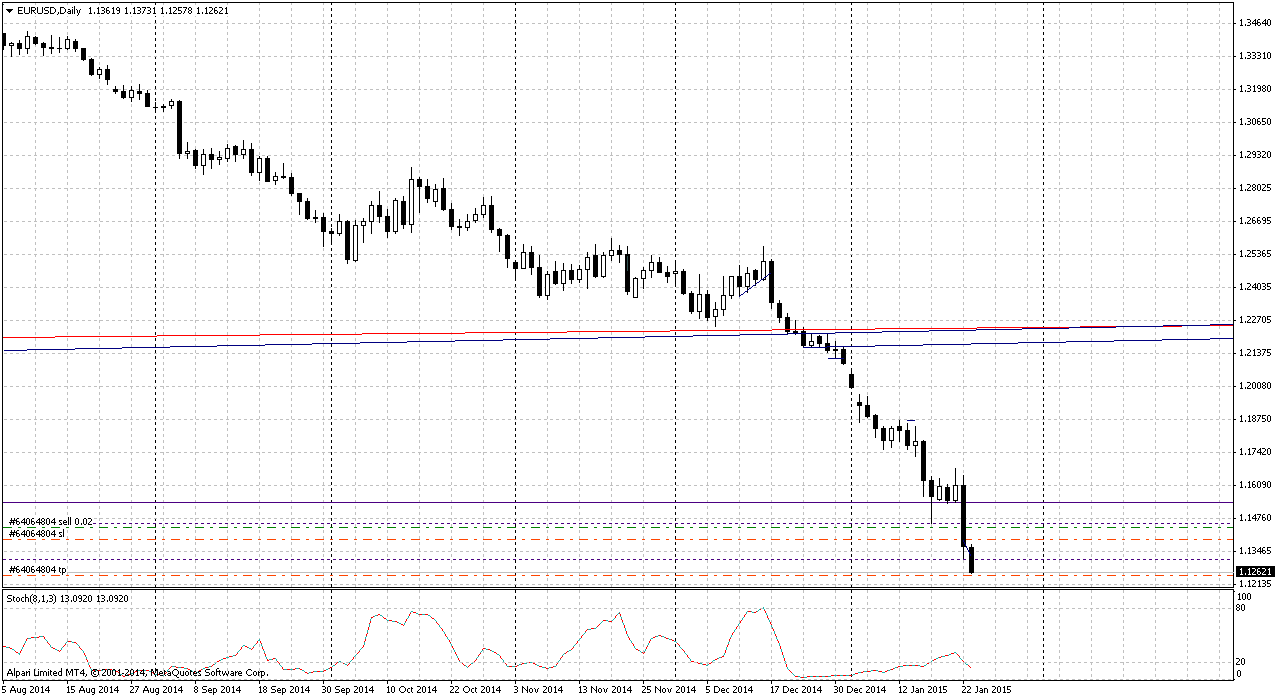The width and height of the screenshot is (1276, 698).
Task: Click the current price tag 1.12621
Action: click(1254, 572)
